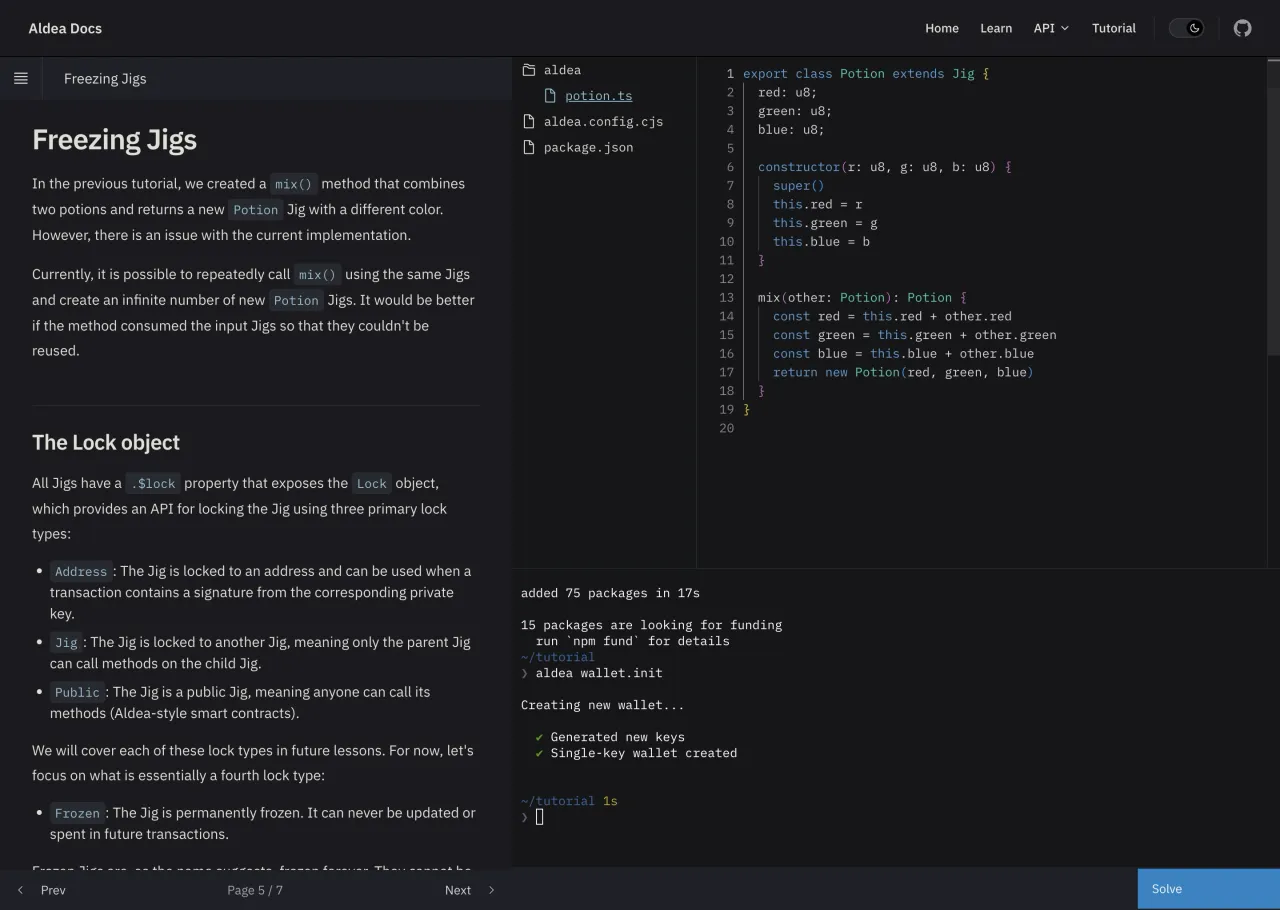1280x910 pixels.
Task: Open potion.ts from the file tree
Action: click(598, 95)
